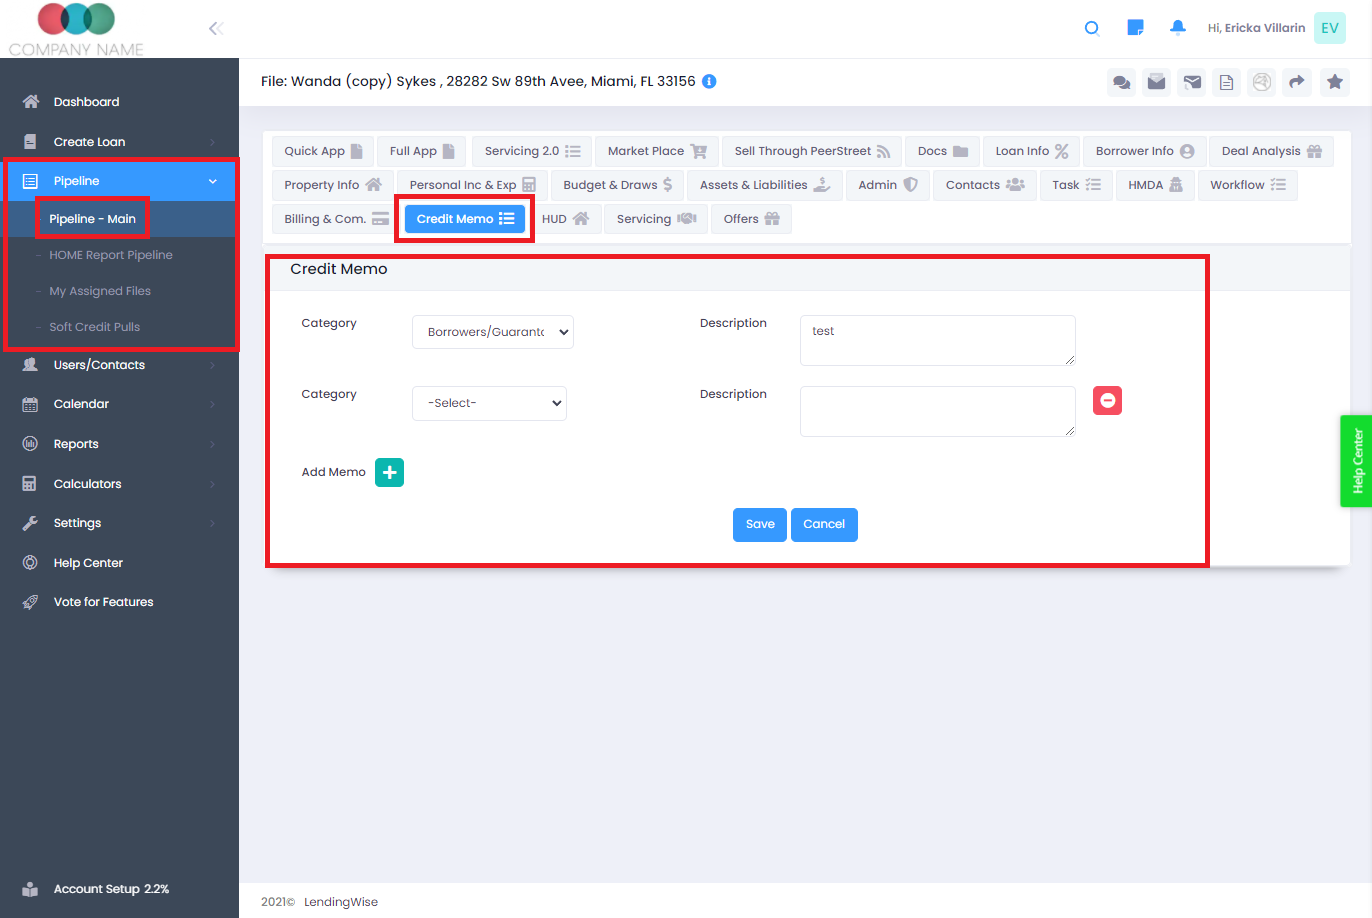Open the second category -Select- dropdown

point(489,403)
